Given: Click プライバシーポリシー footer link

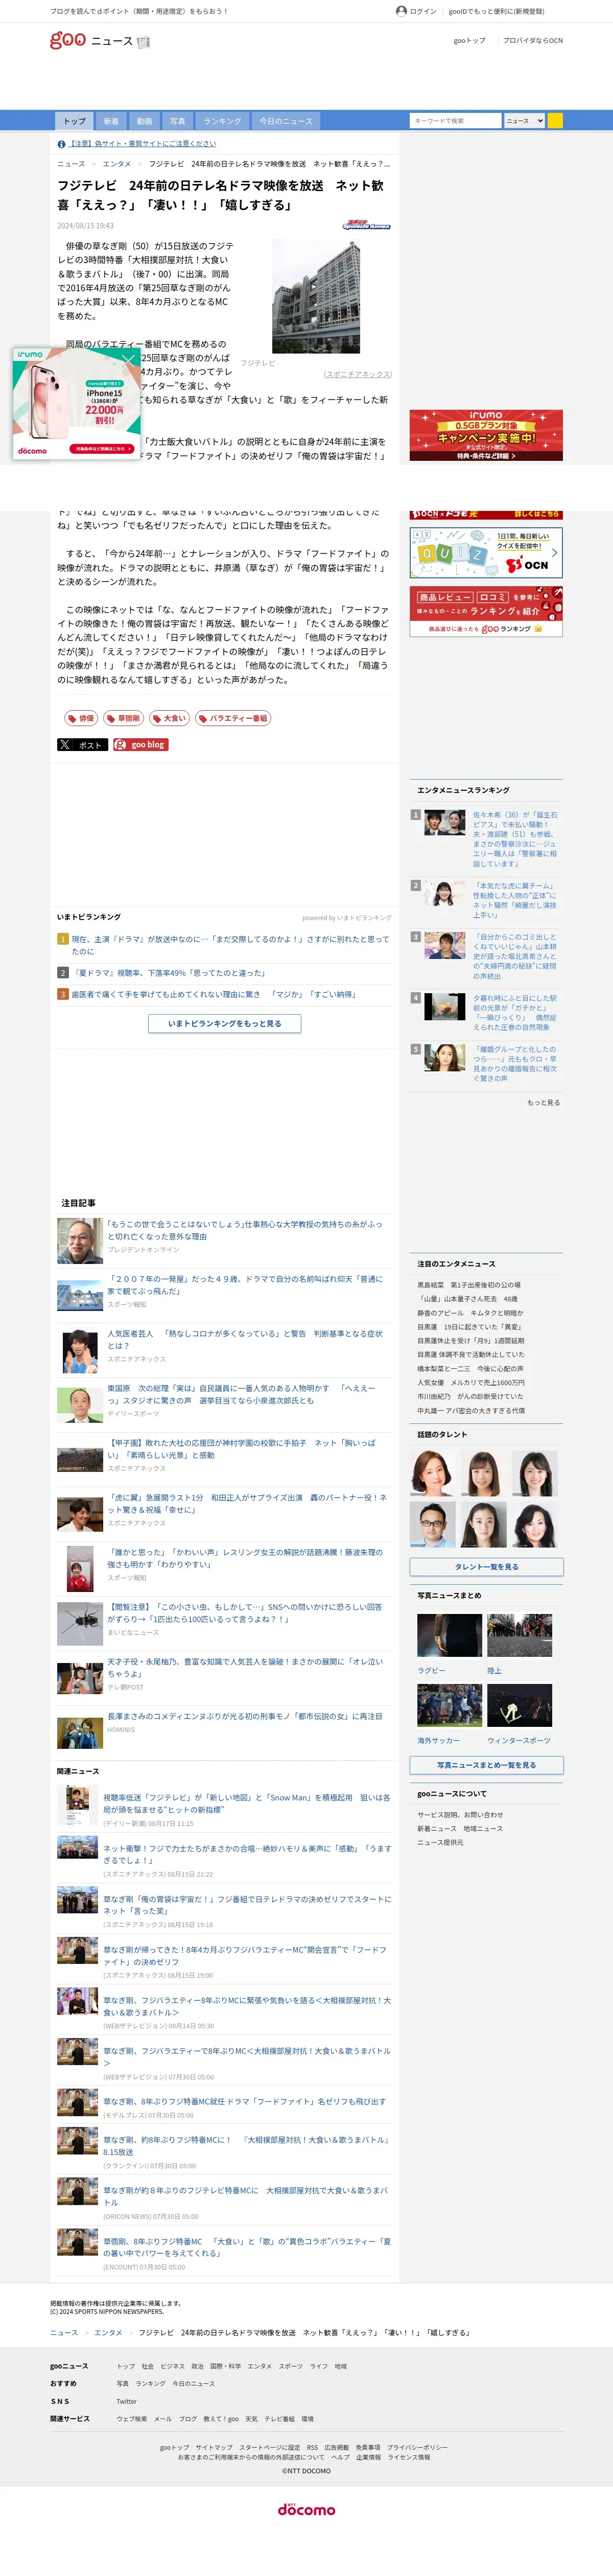Looking at the screenshot, I should coord(417,2448).
